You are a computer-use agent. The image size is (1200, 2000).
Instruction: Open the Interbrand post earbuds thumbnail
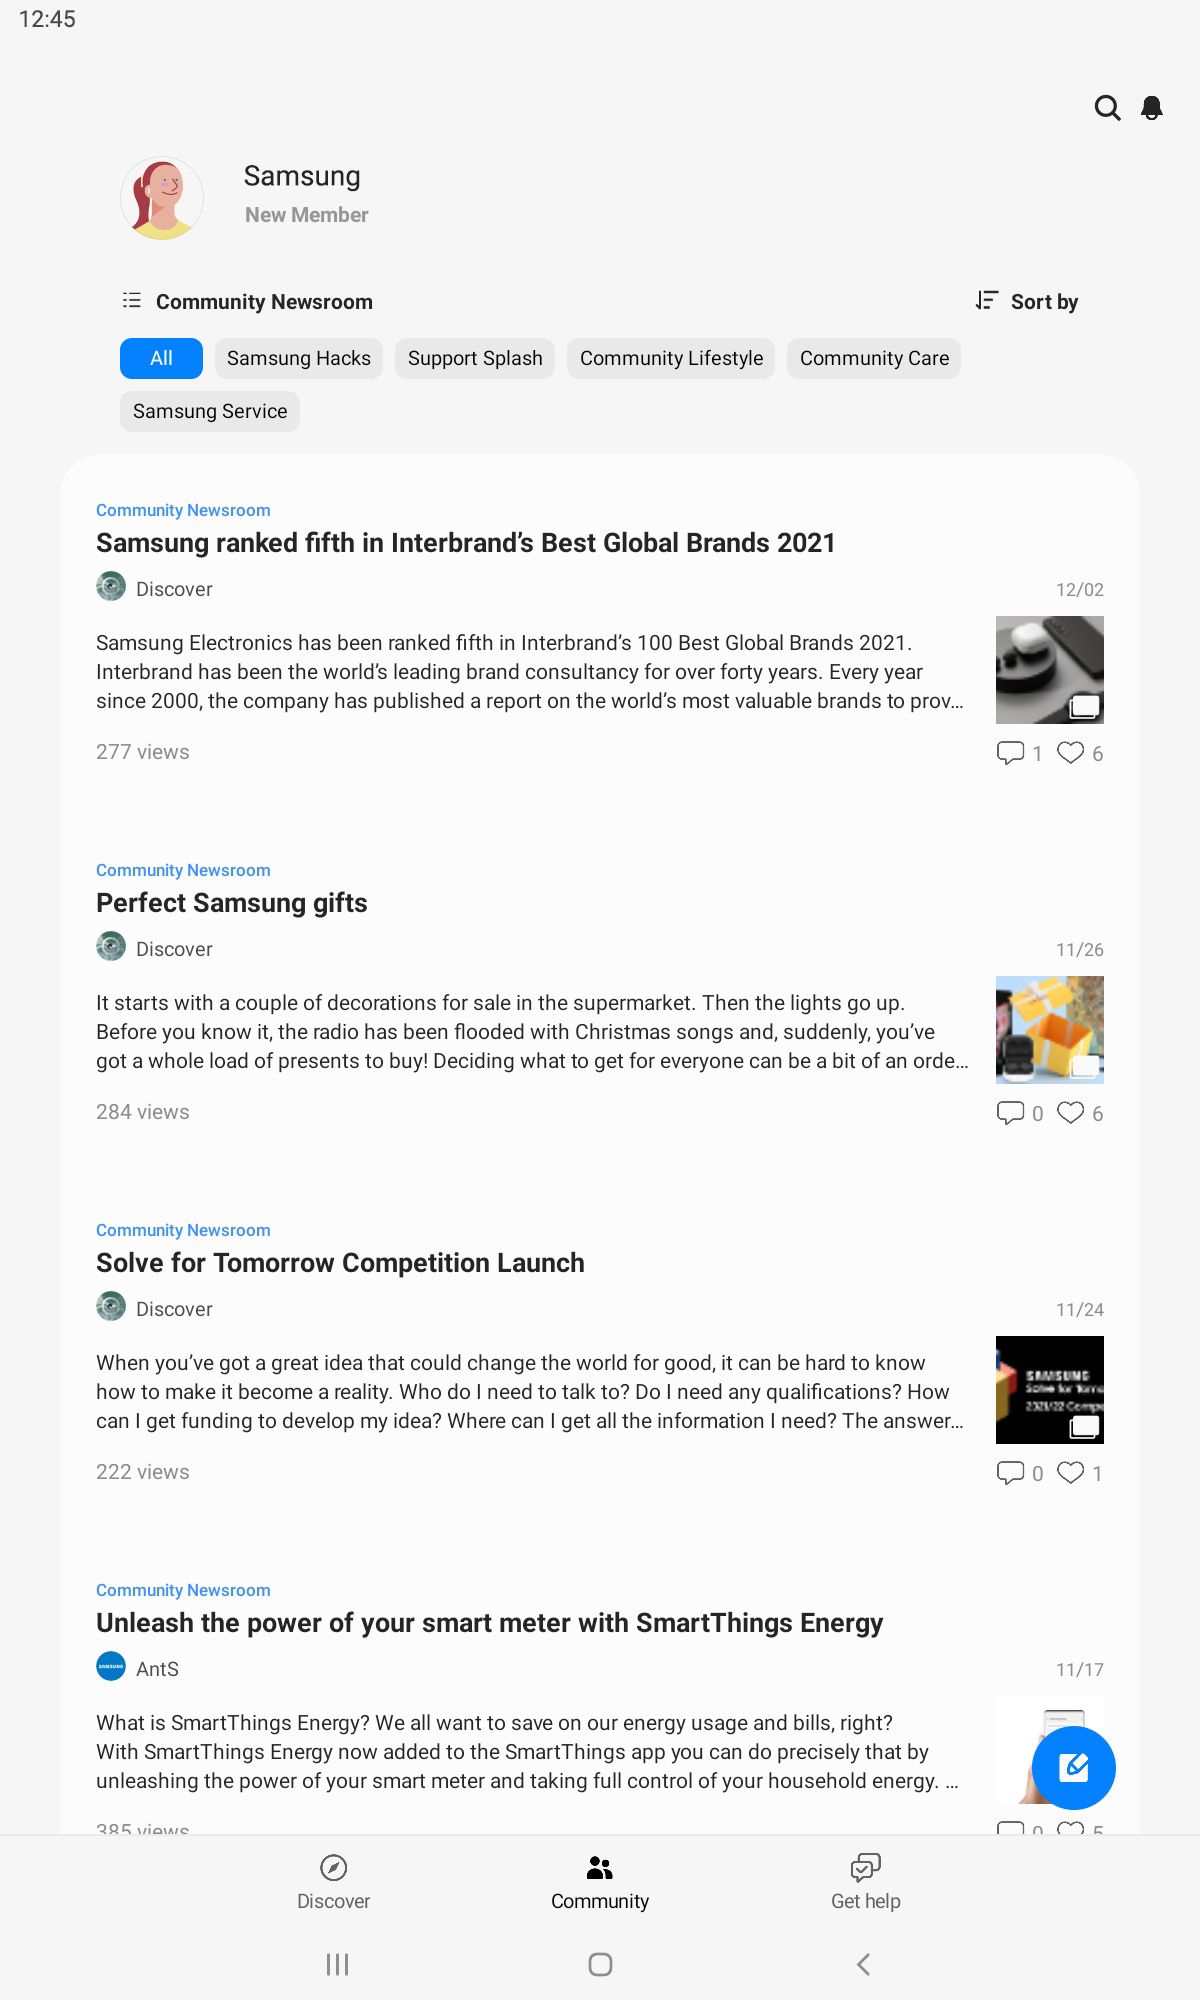pyautogui.click(x=1050, y=670)
